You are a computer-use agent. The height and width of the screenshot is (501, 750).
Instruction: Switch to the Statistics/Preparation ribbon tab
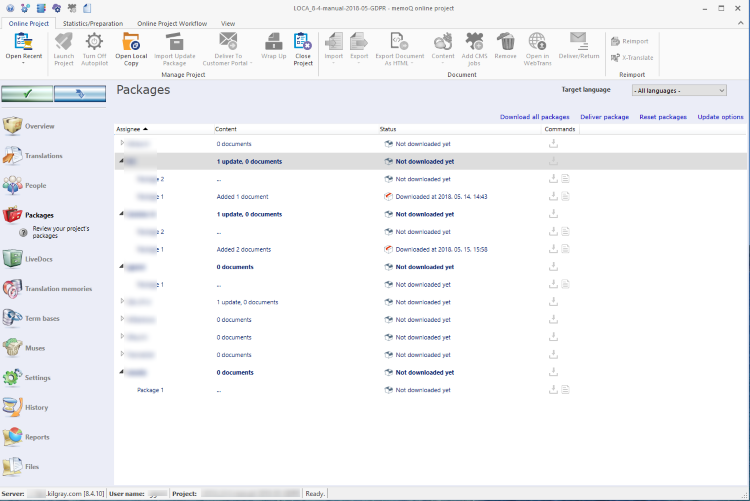click(91, 22)
